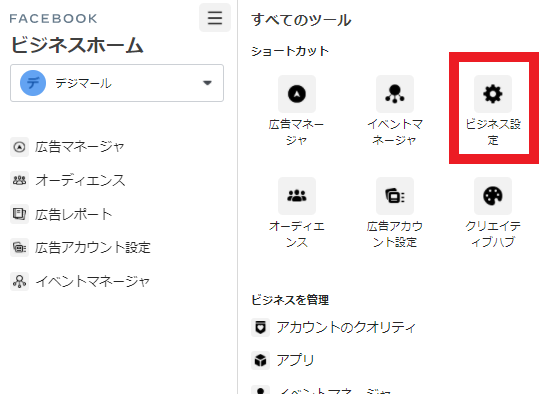This screenshot has width=543, height=394.
Task: Click the オーディエンス shortcut people icon
Action: click(297, 196)
